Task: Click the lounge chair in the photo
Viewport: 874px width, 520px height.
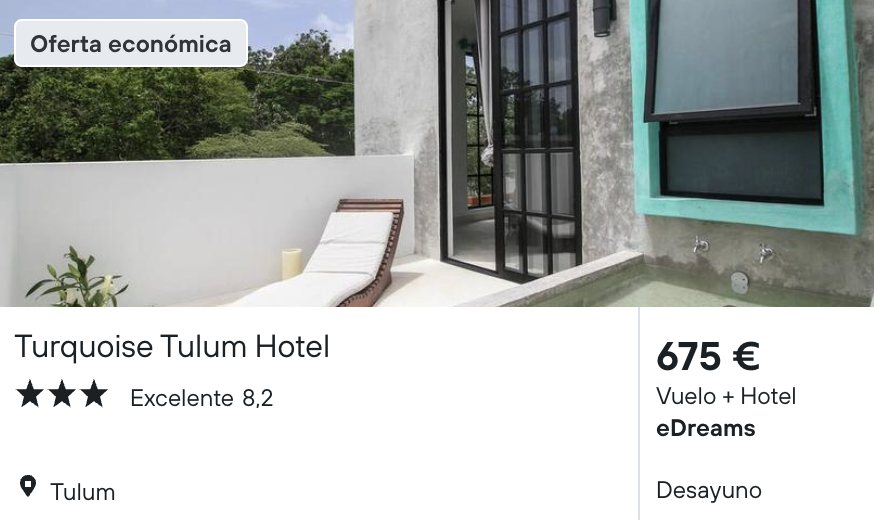Action: (x=334, y=256)
